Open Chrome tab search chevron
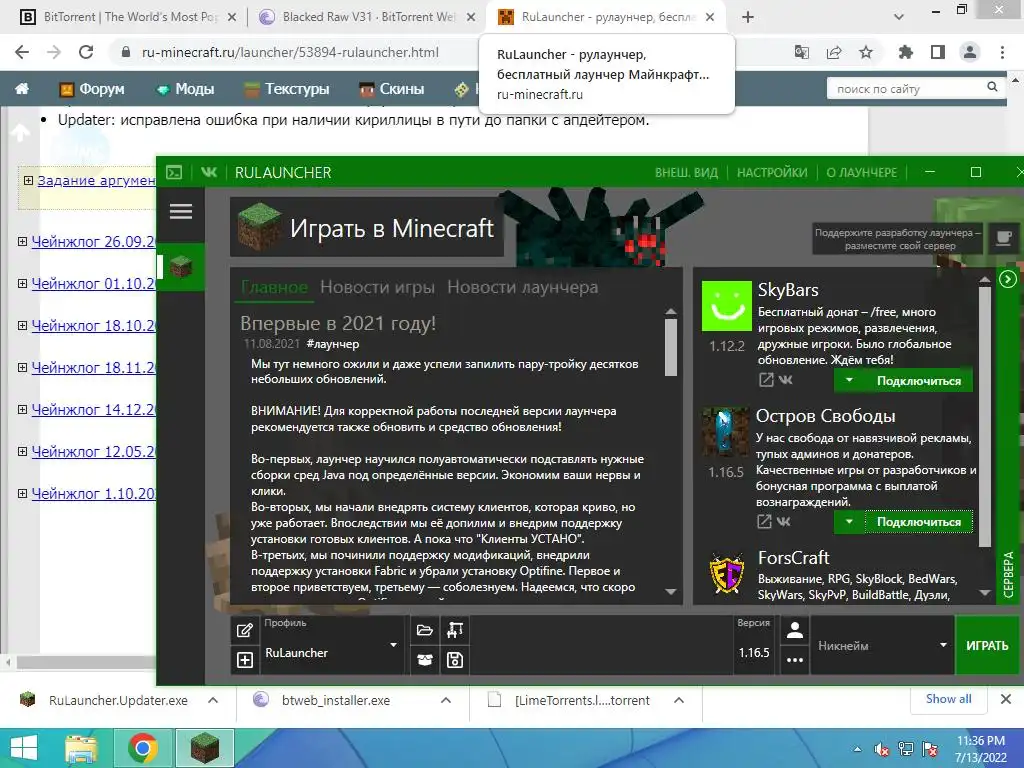Screen dimensions: 1024x768 pos(899,17)
